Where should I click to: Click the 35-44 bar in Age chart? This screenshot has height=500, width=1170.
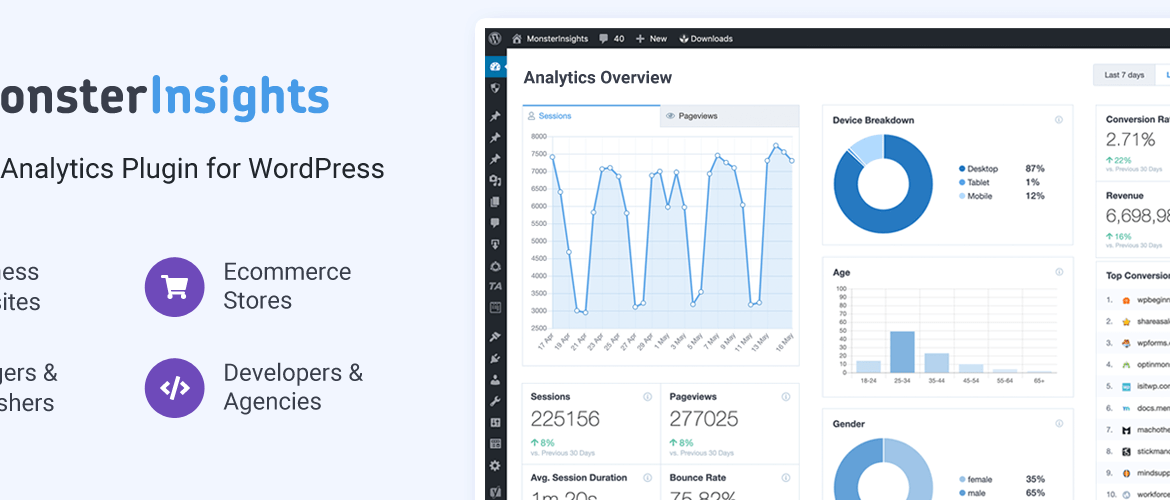coord(936,363)
